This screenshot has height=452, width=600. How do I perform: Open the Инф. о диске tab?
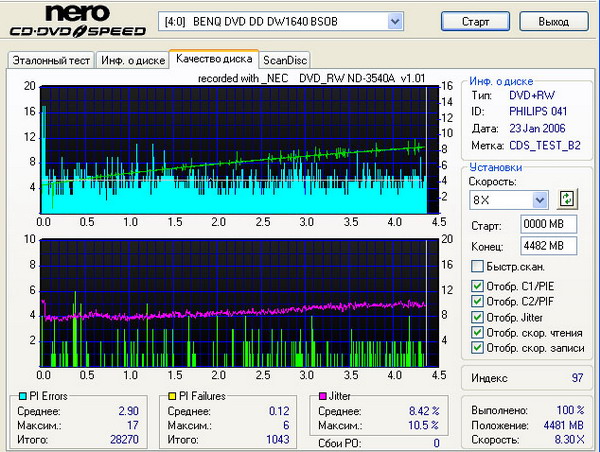point(133,60)
